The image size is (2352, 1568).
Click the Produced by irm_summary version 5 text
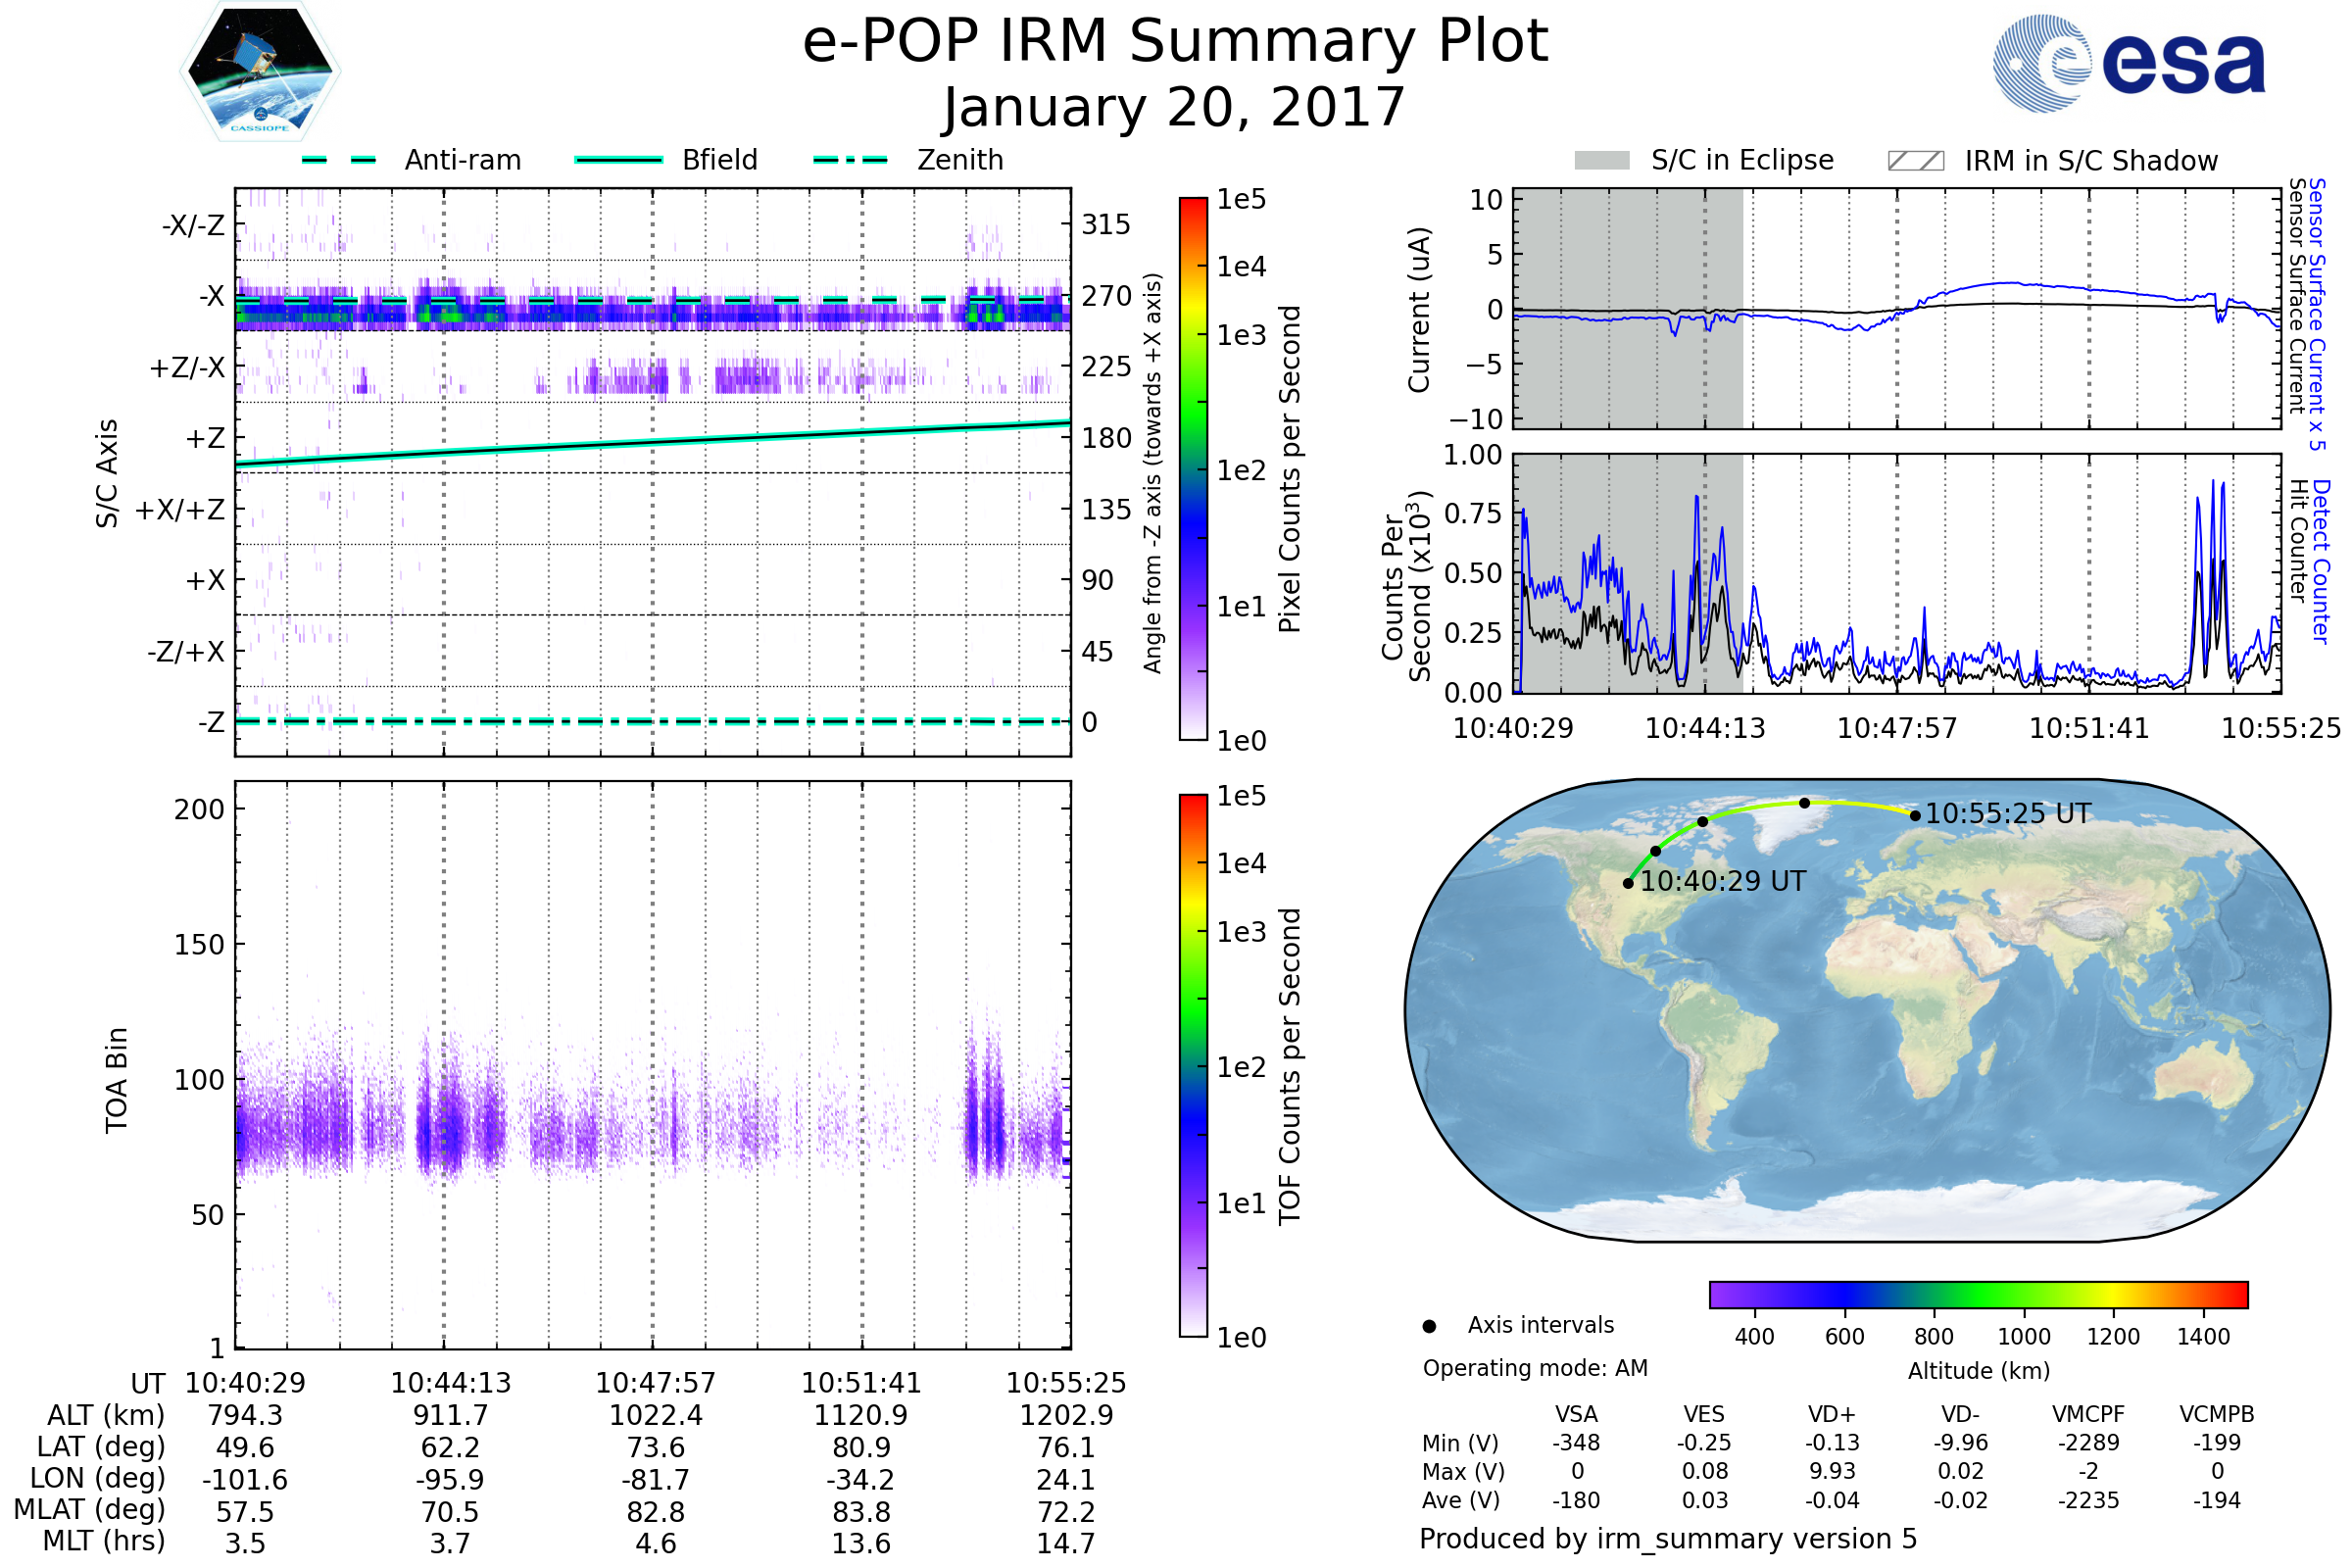(x=1667, y=1539)
